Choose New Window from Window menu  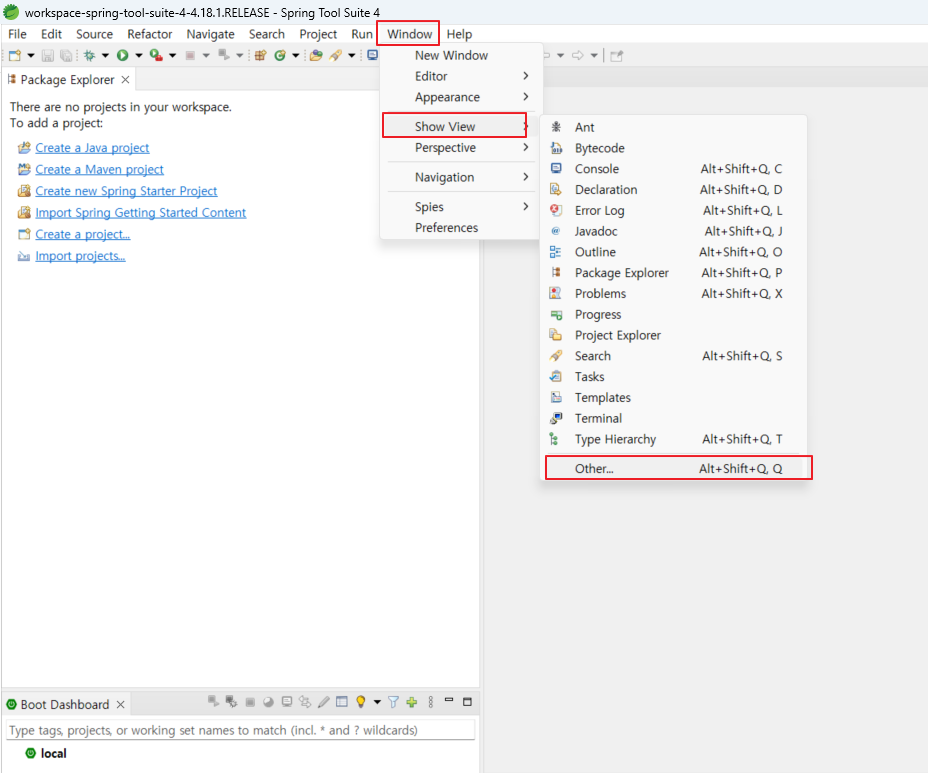(x=460, y=55)
